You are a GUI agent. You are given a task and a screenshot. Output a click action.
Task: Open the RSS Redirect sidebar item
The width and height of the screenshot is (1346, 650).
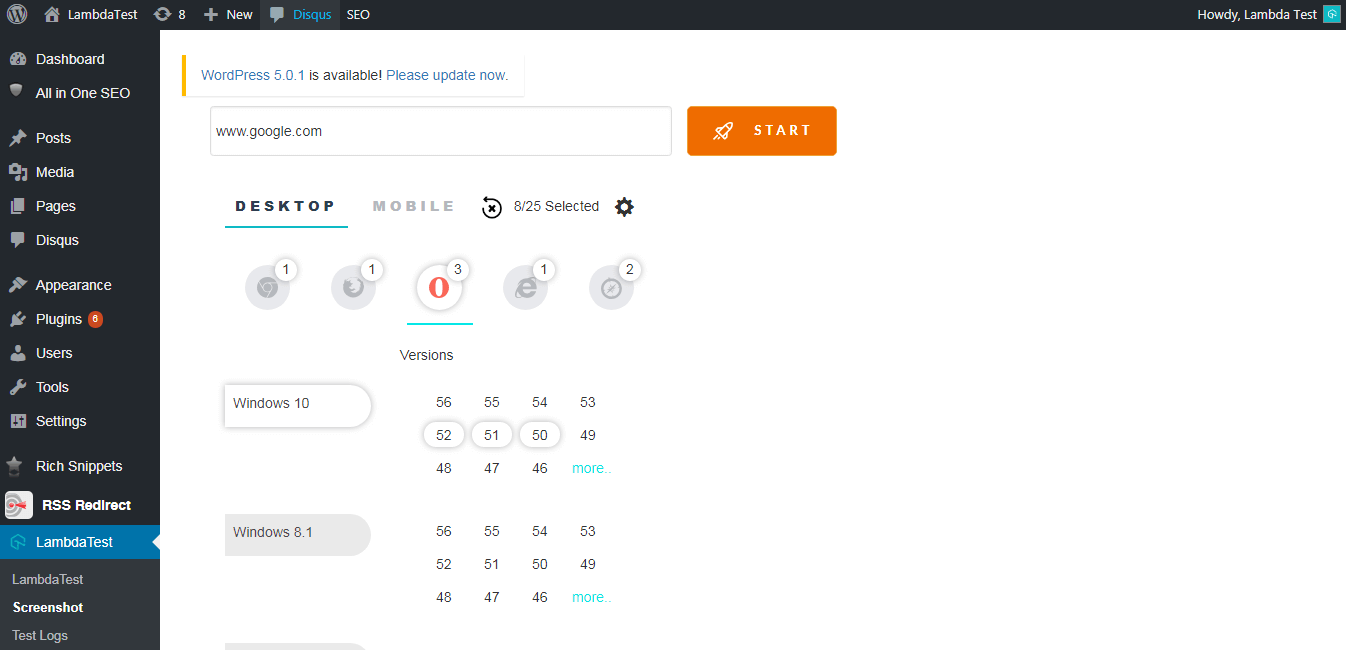click(85, 505)
